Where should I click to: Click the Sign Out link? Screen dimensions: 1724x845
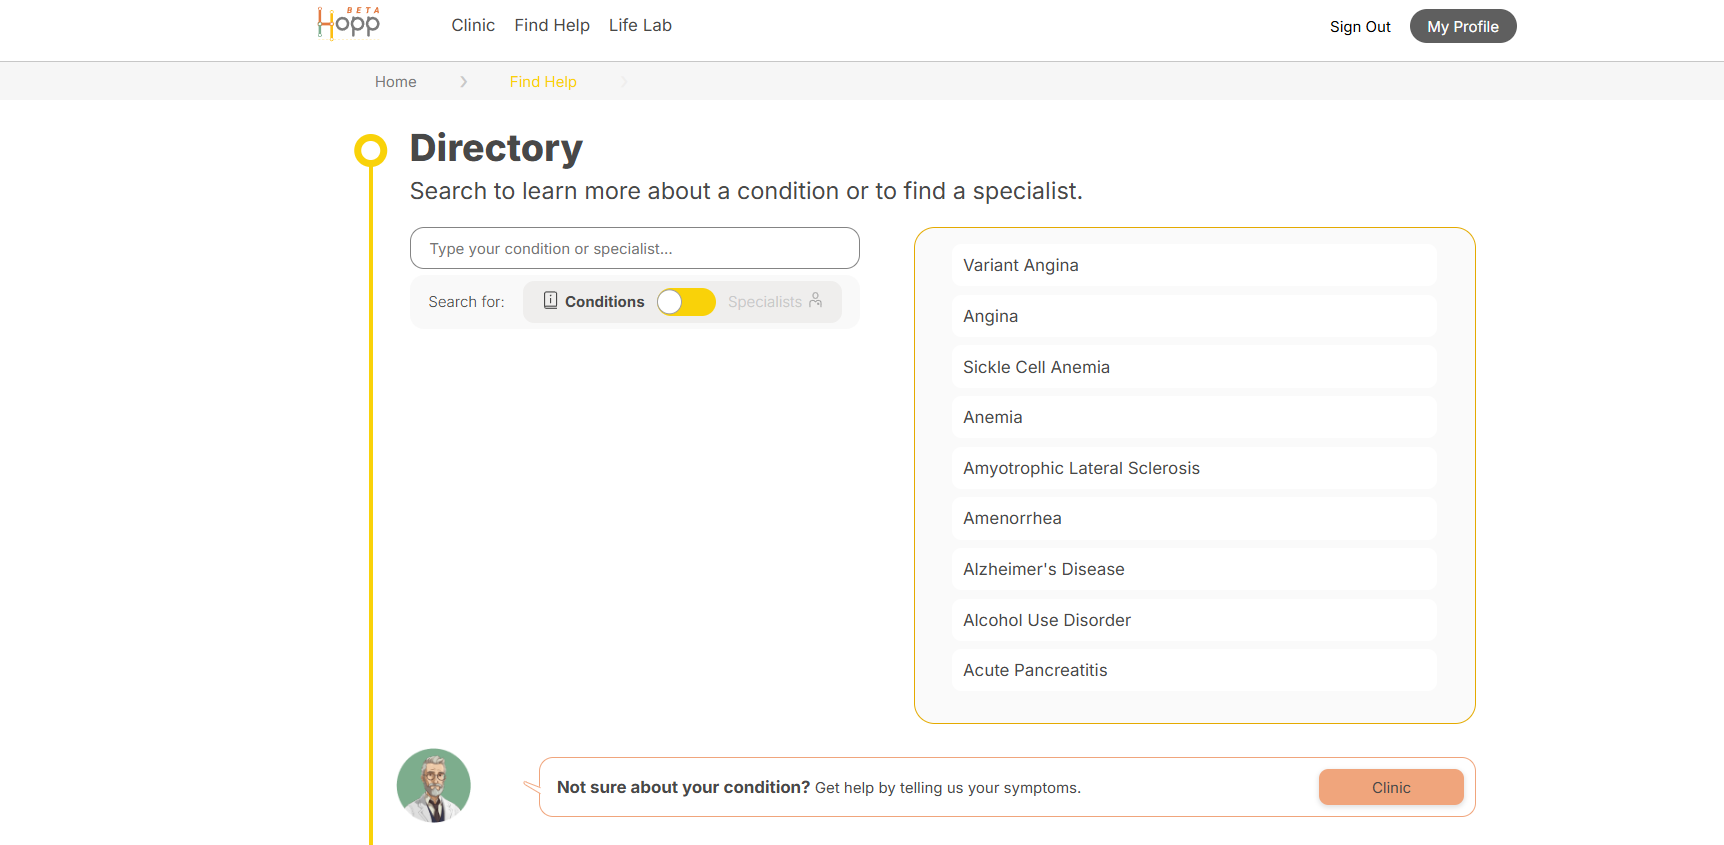[1360, 27]
